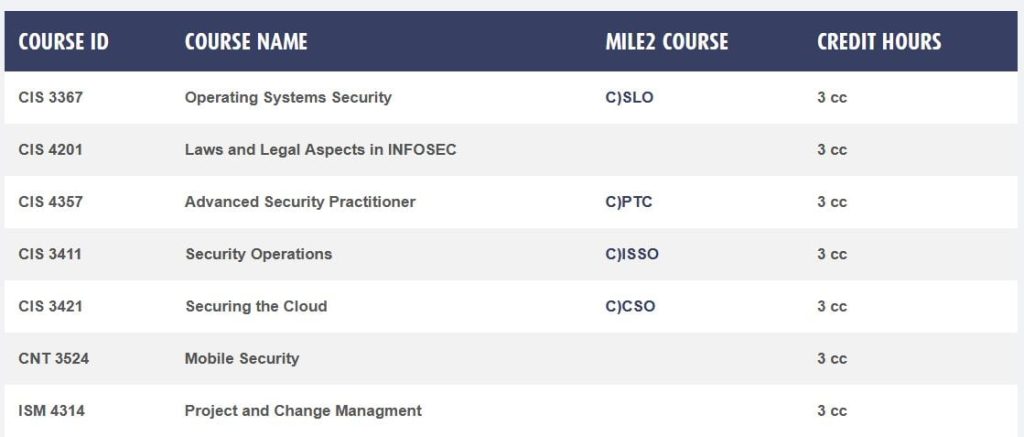Click the COURSE ID column header

coord(63,42)
